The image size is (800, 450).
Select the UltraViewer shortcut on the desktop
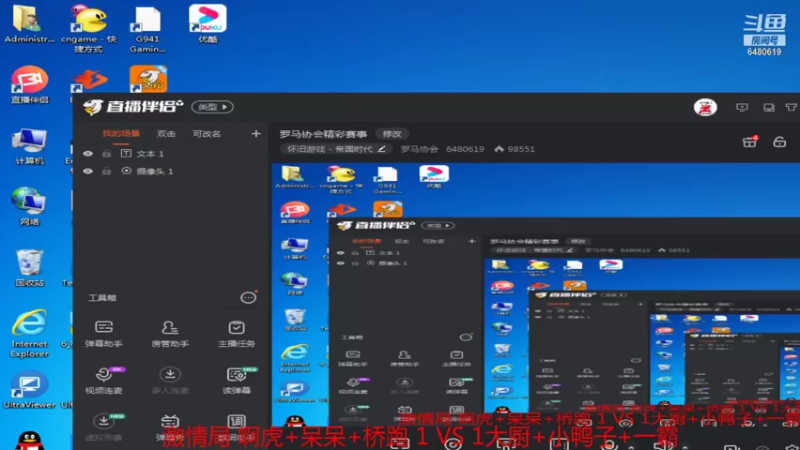(30, 390)
